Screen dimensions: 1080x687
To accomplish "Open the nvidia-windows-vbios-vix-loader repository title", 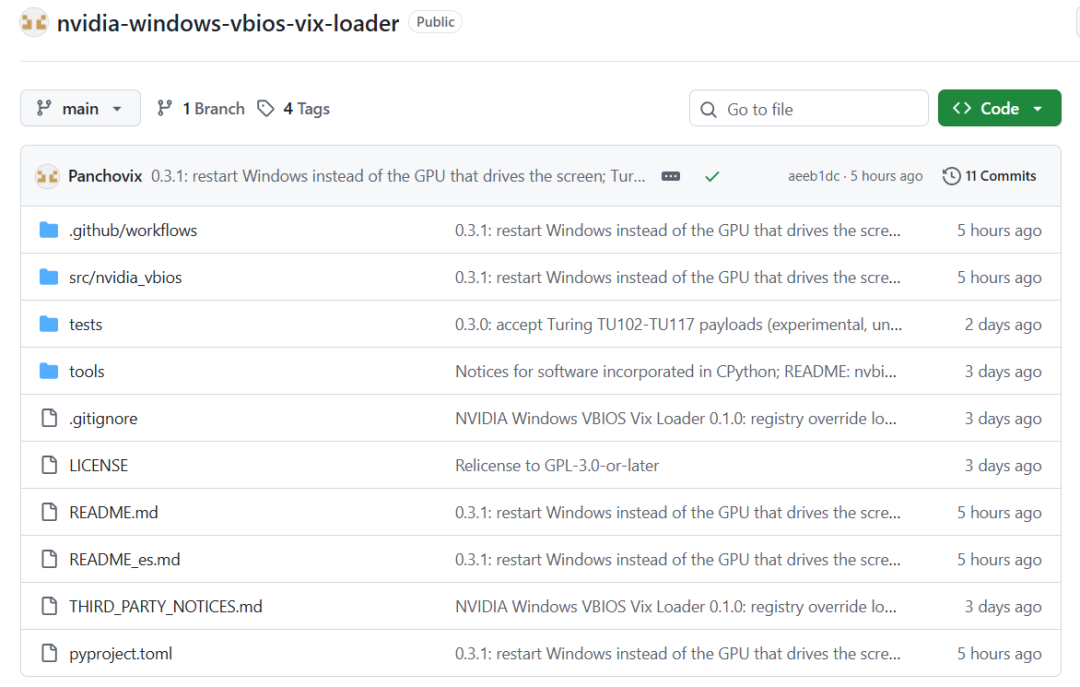I will [228, 23].
